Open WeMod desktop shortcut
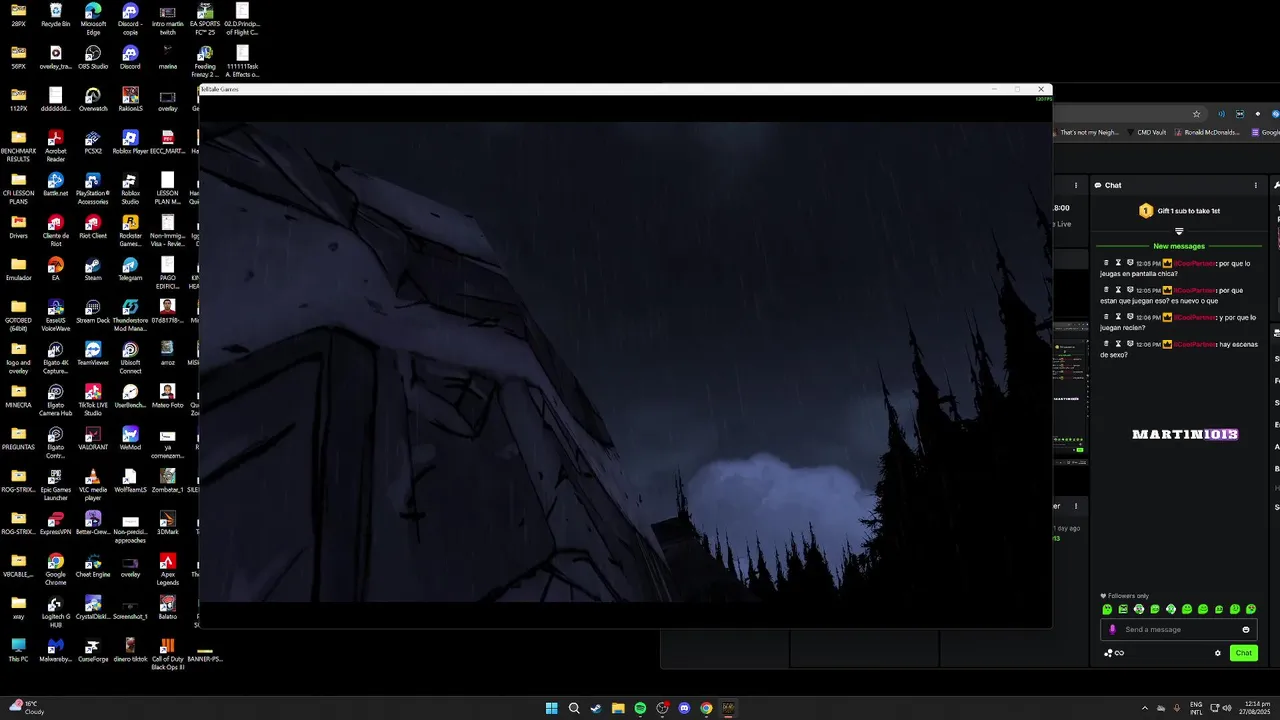The image size is (1280, 720). point(130,437)
